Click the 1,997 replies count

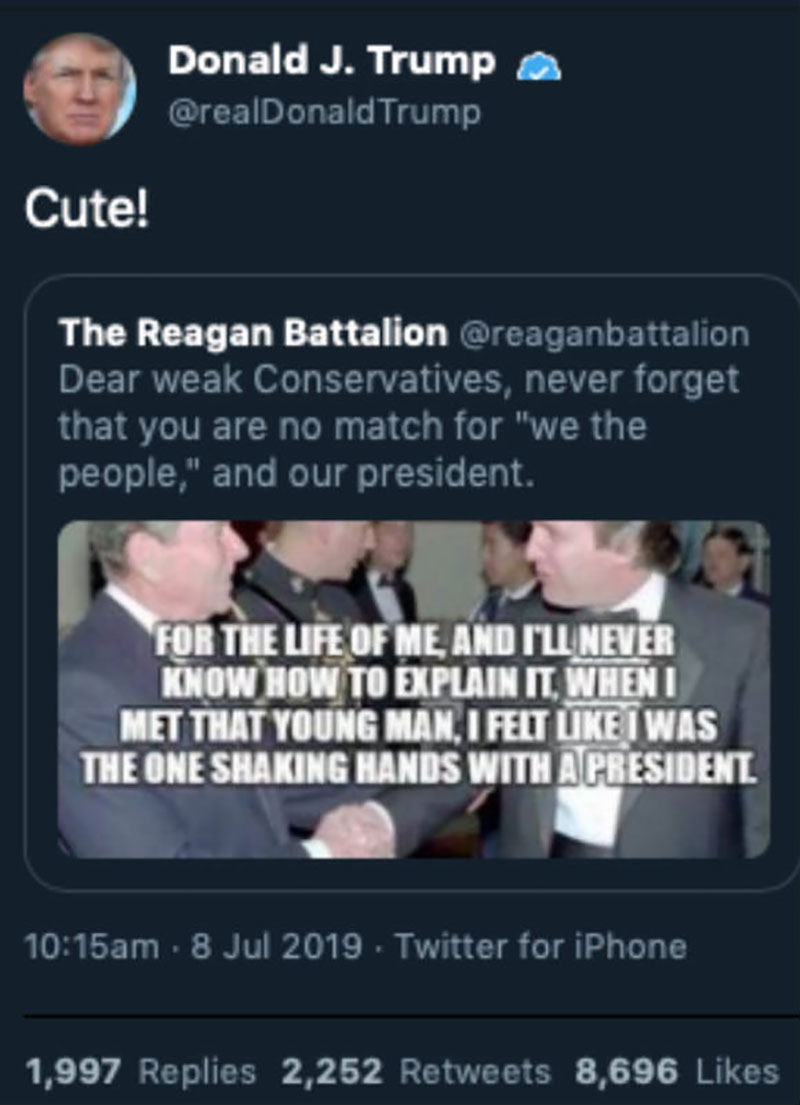(x=73, y=1073)
